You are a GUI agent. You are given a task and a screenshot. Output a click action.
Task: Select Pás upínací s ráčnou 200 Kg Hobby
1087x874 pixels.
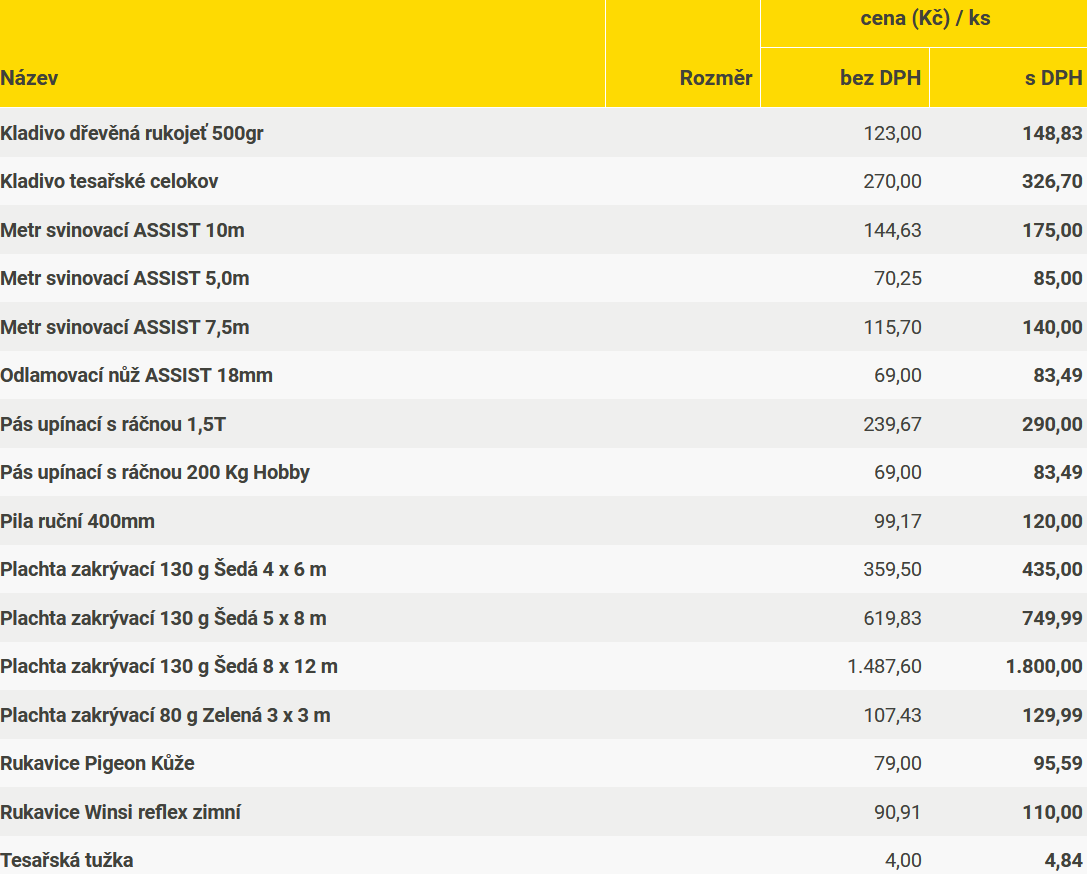click(x=155, y=473)
